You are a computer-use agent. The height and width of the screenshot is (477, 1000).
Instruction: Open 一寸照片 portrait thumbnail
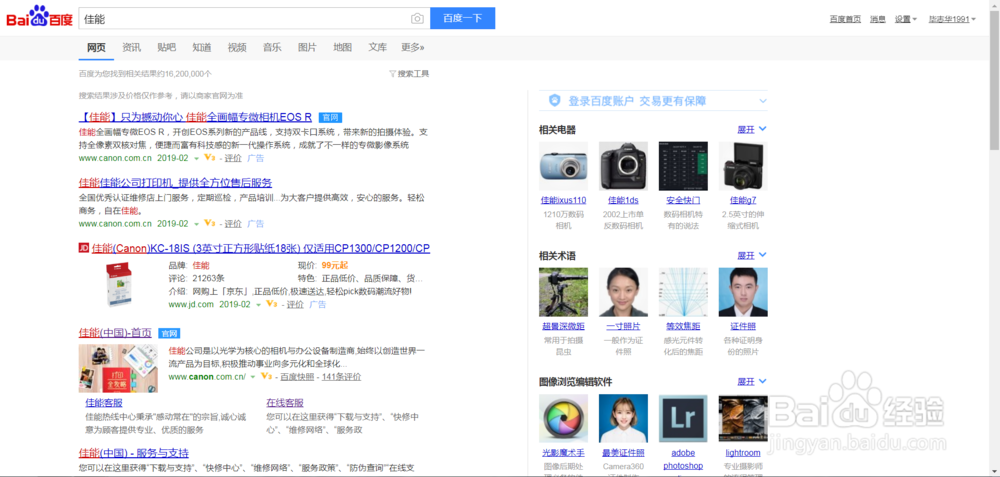click(623, 292)
